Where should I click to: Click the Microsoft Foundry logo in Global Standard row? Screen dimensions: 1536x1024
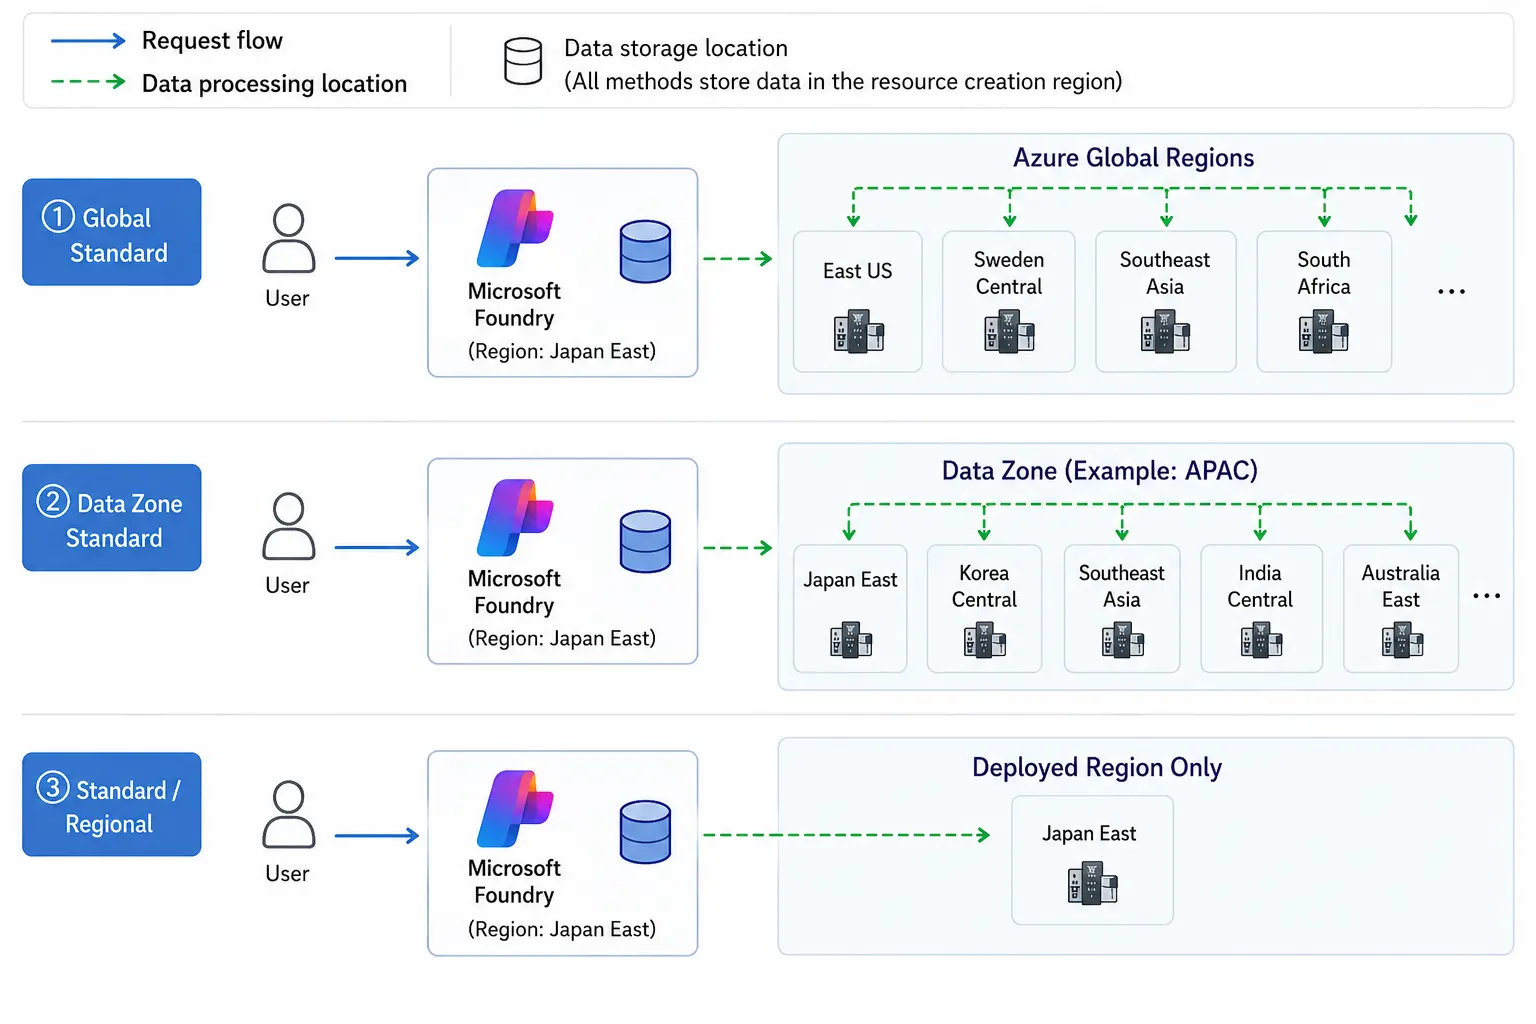(x=515, y=228)
